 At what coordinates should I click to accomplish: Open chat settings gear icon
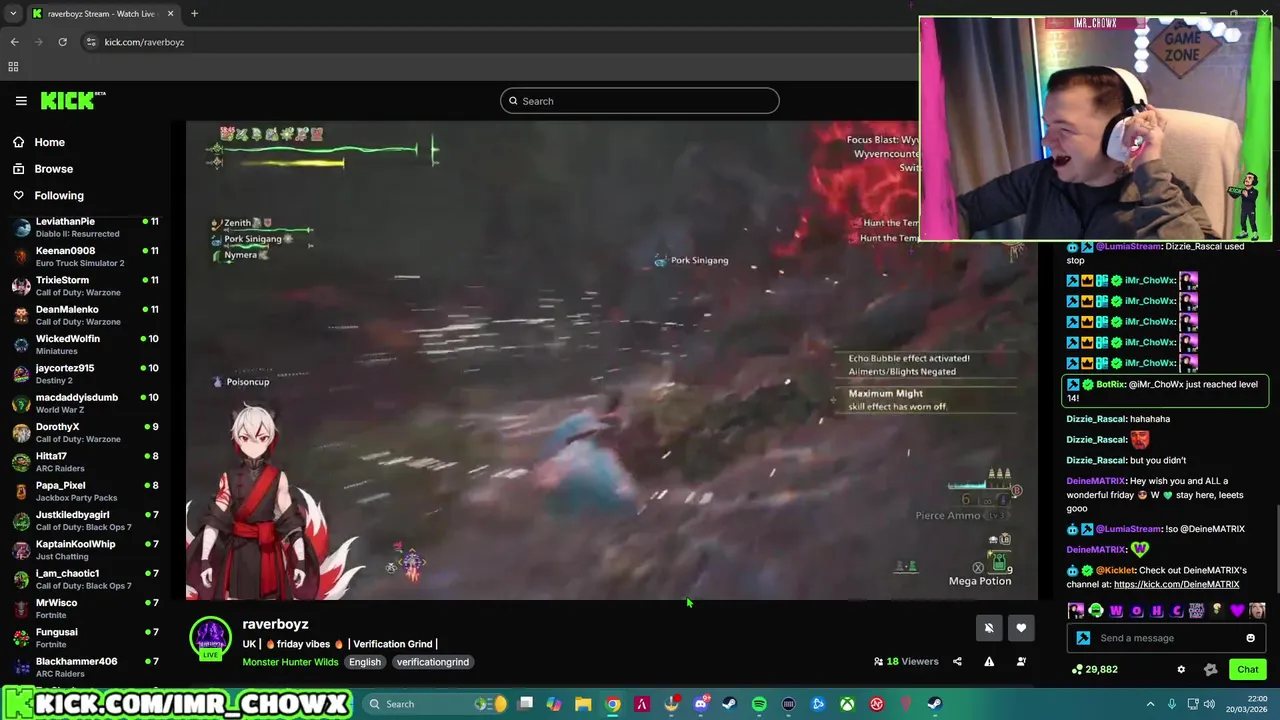click(1181, 670)
